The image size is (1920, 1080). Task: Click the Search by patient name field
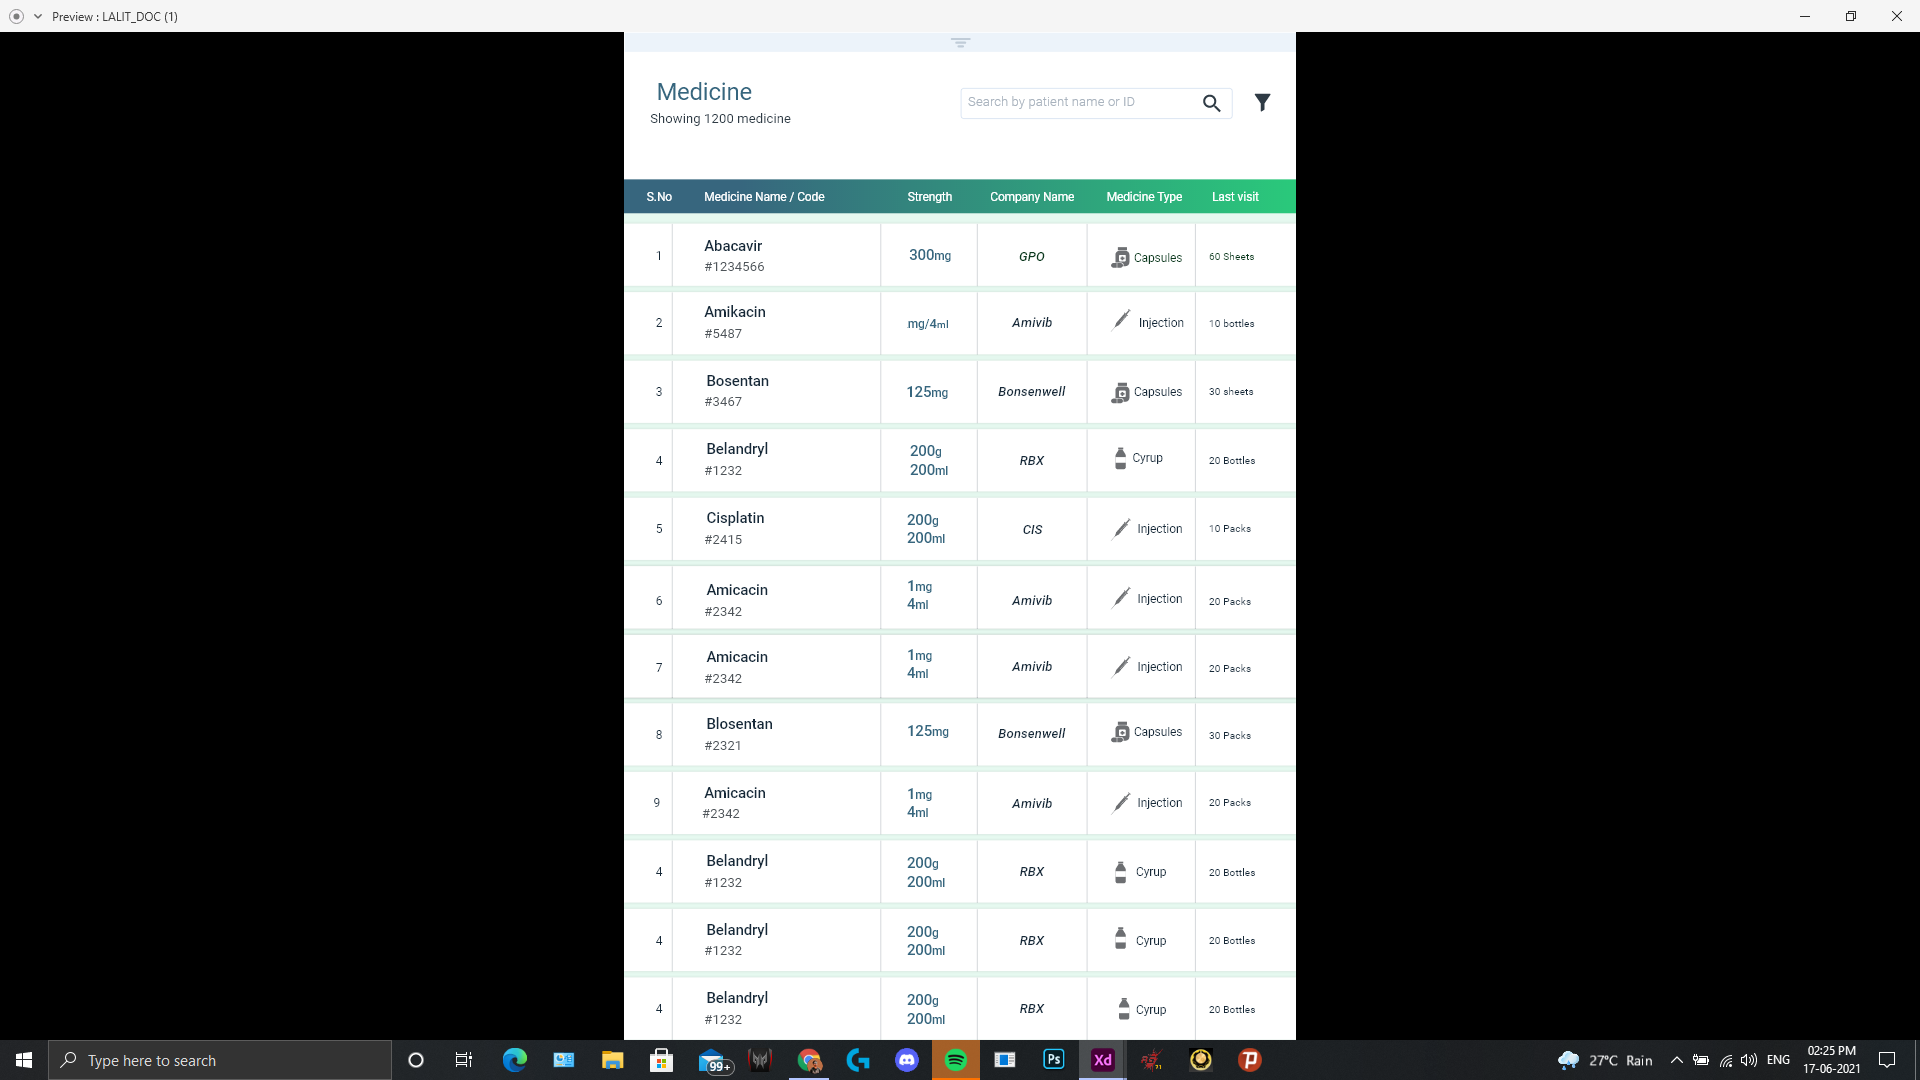[x=1070, y=102]
